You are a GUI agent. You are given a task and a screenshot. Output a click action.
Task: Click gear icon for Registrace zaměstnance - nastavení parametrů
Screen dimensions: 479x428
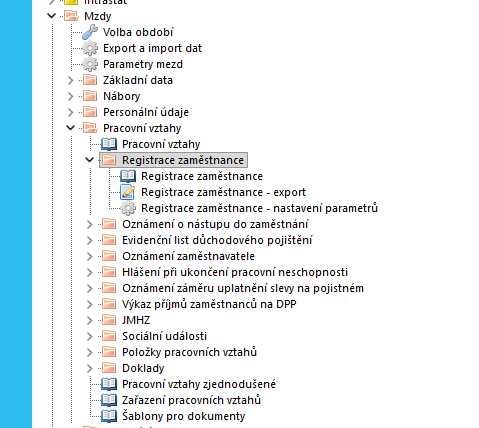[128, 208]
